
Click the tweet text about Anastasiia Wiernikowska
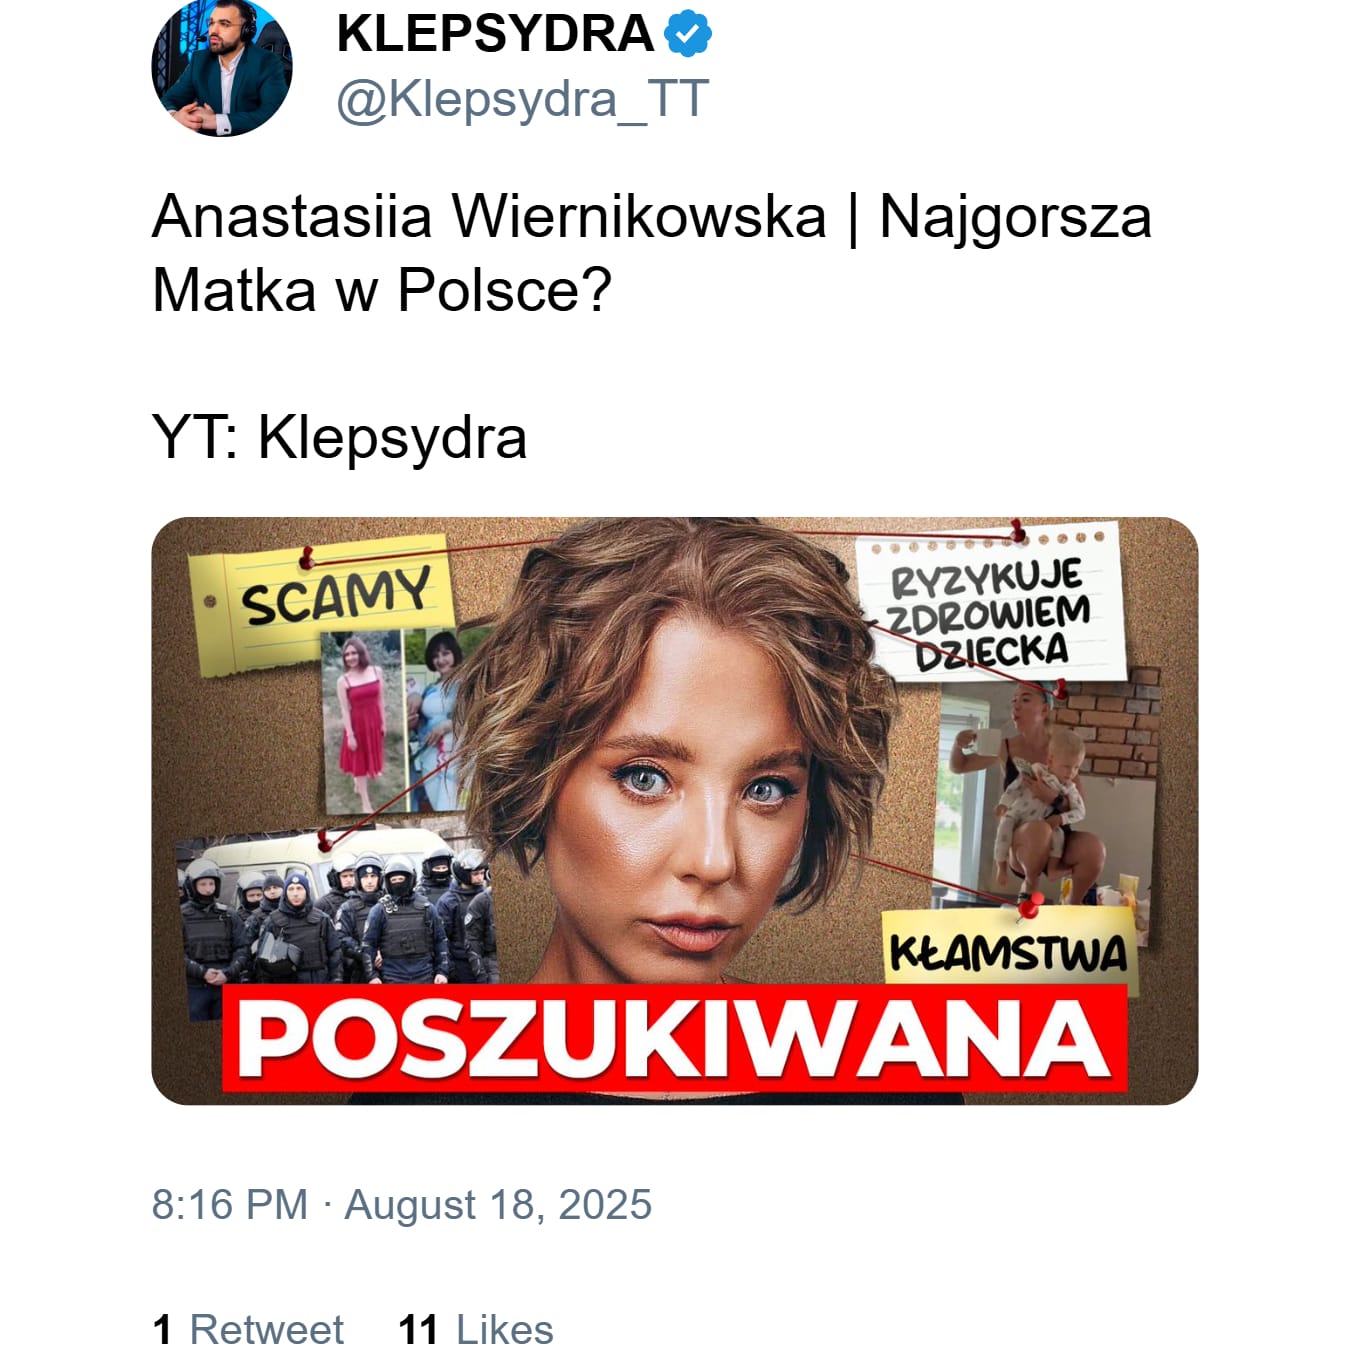point(651,253)
